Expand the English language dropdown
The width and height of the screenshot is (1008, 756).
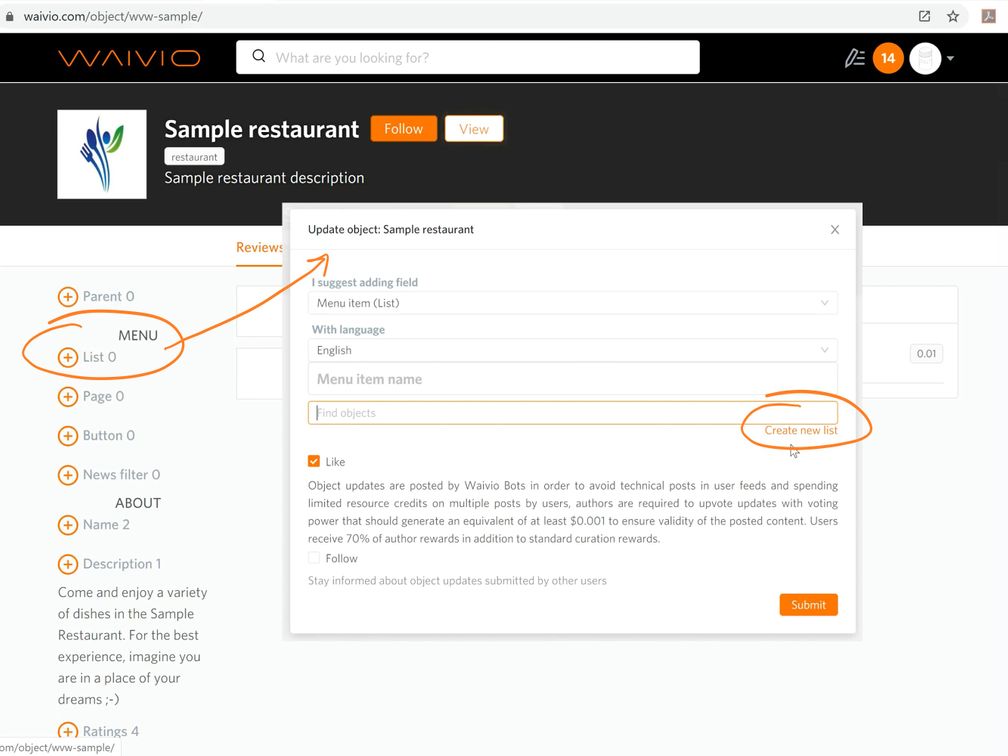coord(572,350)
